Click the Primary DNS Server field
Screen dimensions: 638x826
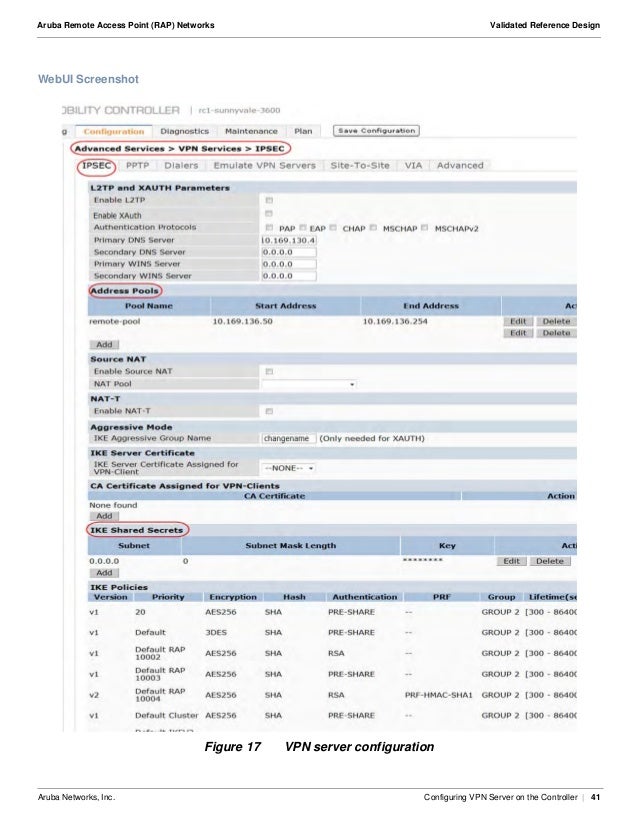(x=289, y=240)
